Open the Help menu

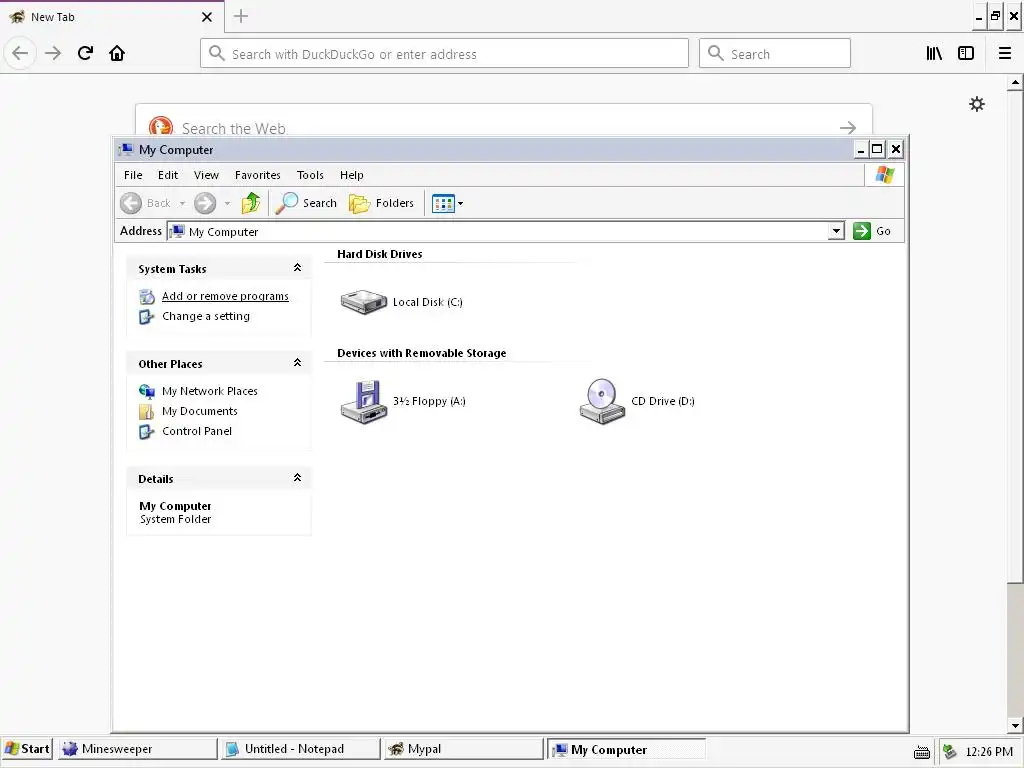point(351,175)
